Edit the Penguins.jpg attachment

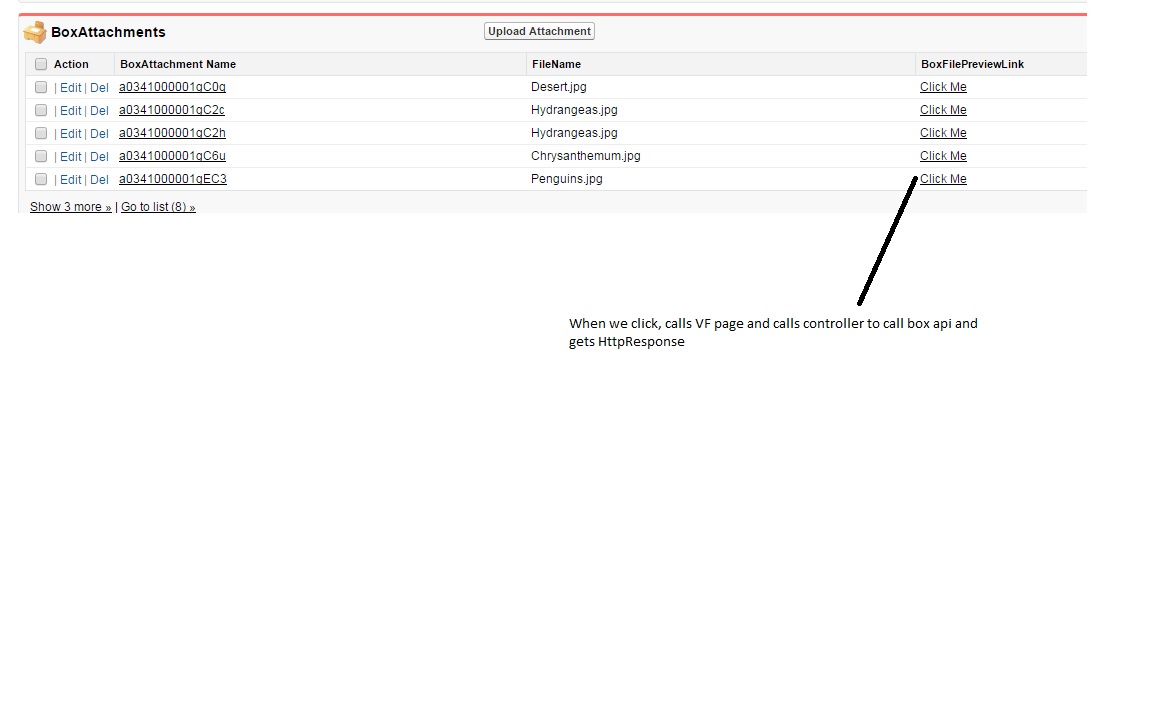71,179
